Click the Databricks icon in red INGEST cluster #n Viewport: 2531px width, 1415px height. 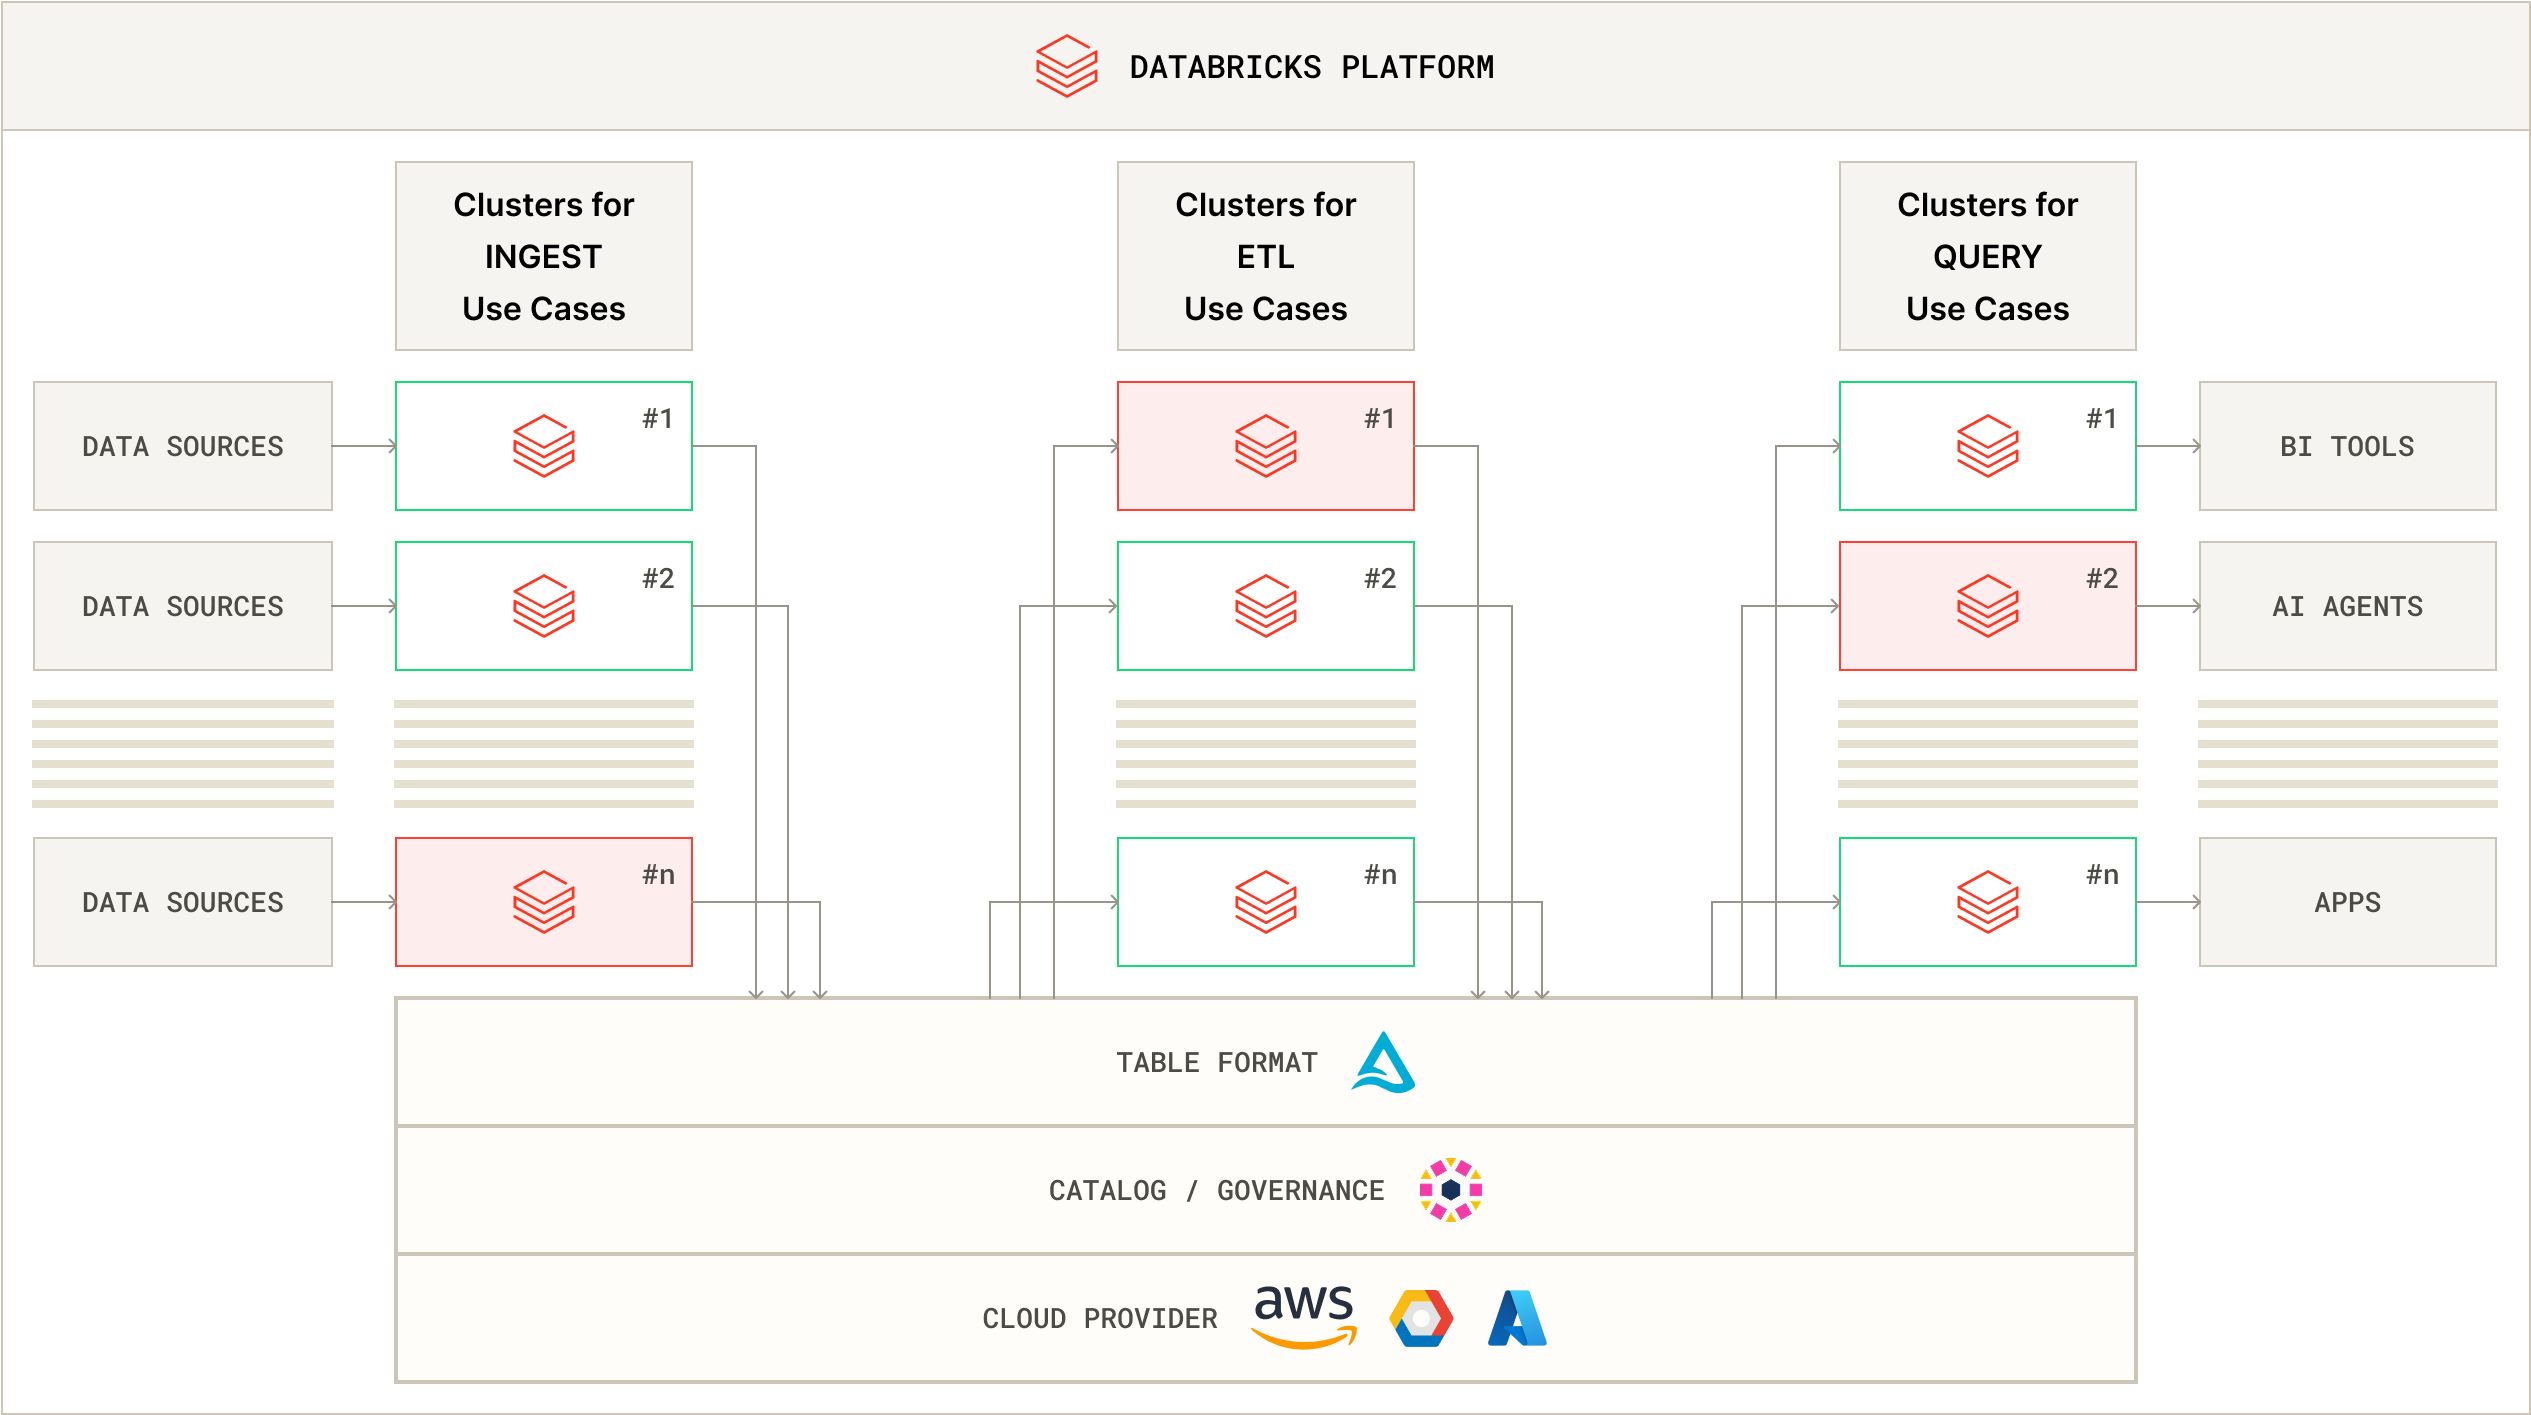(543, 902)
